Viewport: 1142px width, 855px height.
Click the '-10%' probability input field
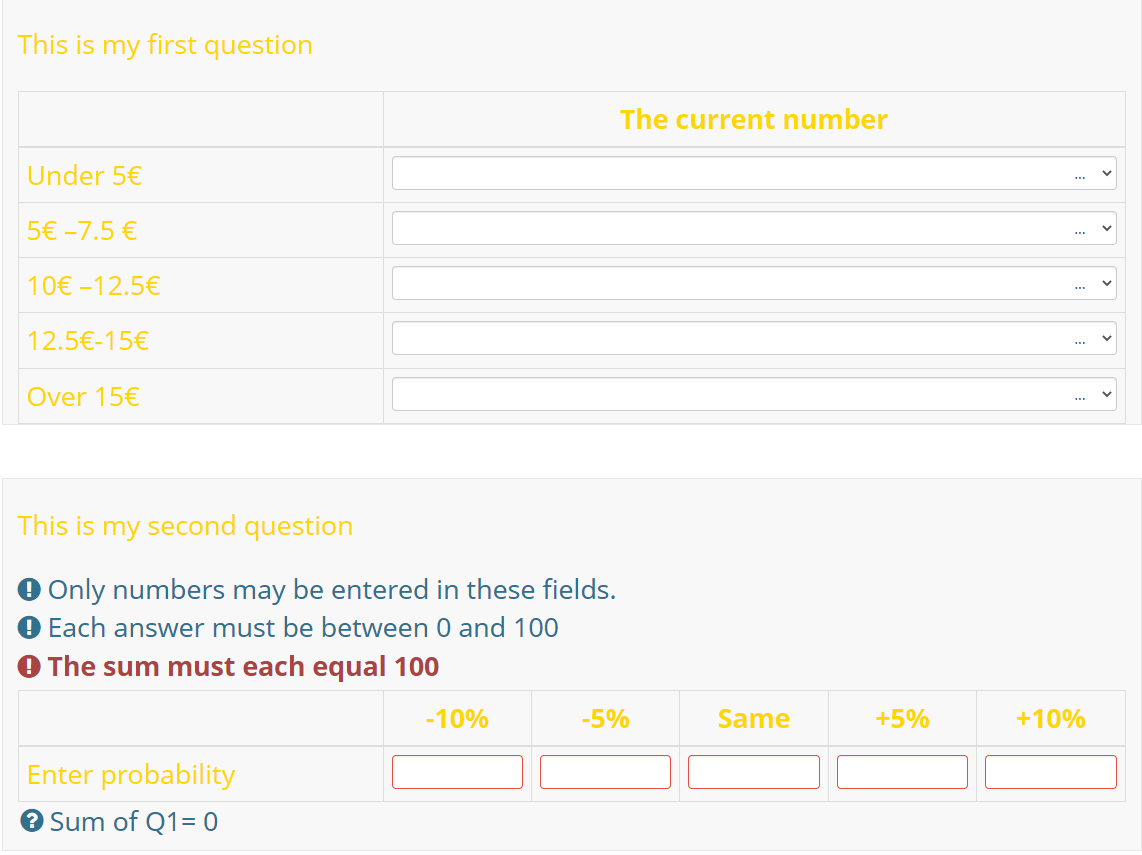[x=457, y=773]
